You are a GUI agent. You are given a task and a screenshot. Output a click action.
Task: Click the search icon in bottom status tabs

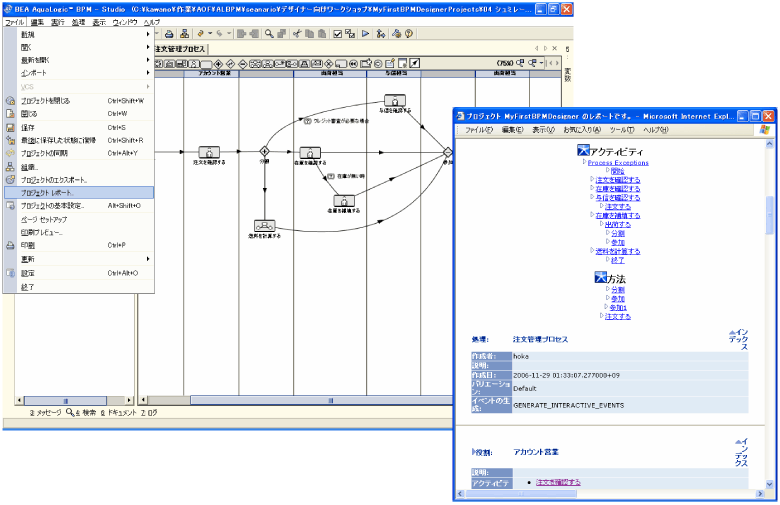click(x=70, y=412)
